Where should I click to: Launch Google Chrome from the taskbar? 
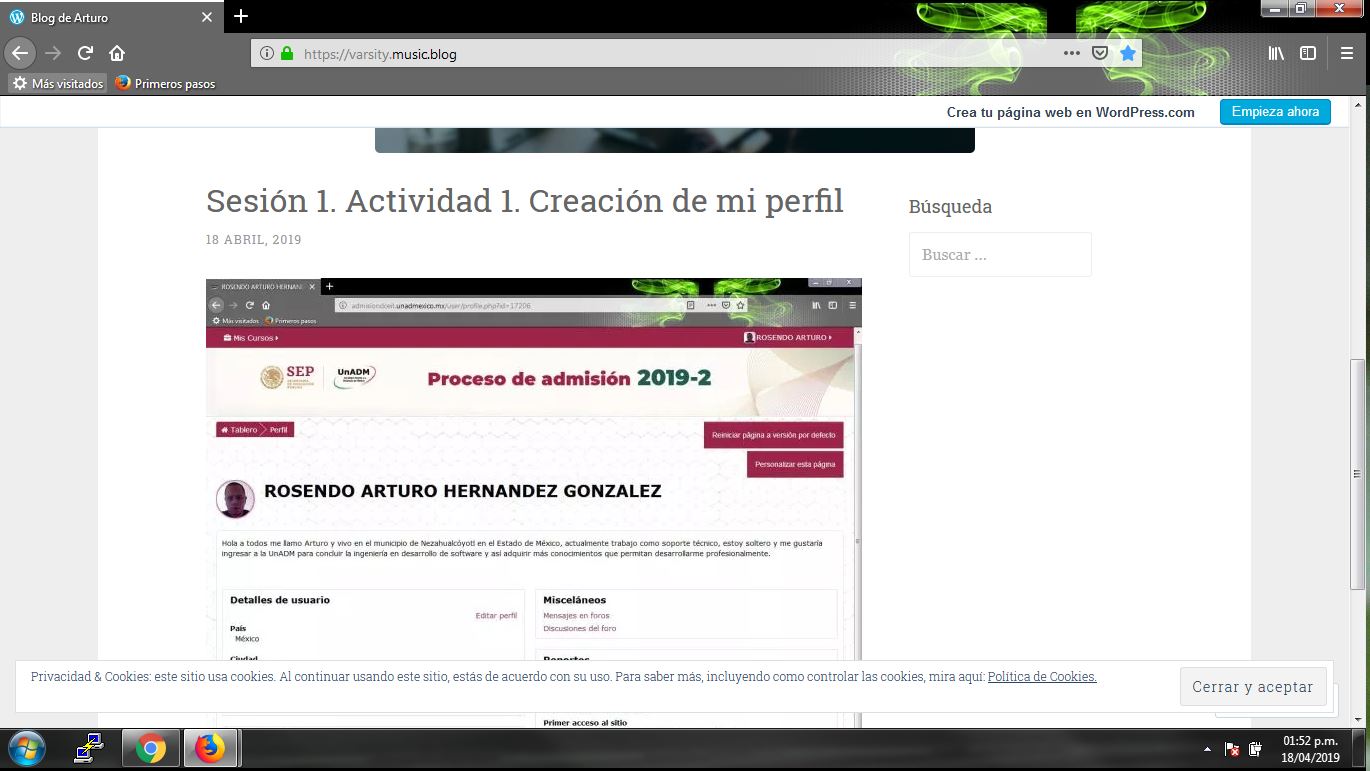tap(151, 748)
